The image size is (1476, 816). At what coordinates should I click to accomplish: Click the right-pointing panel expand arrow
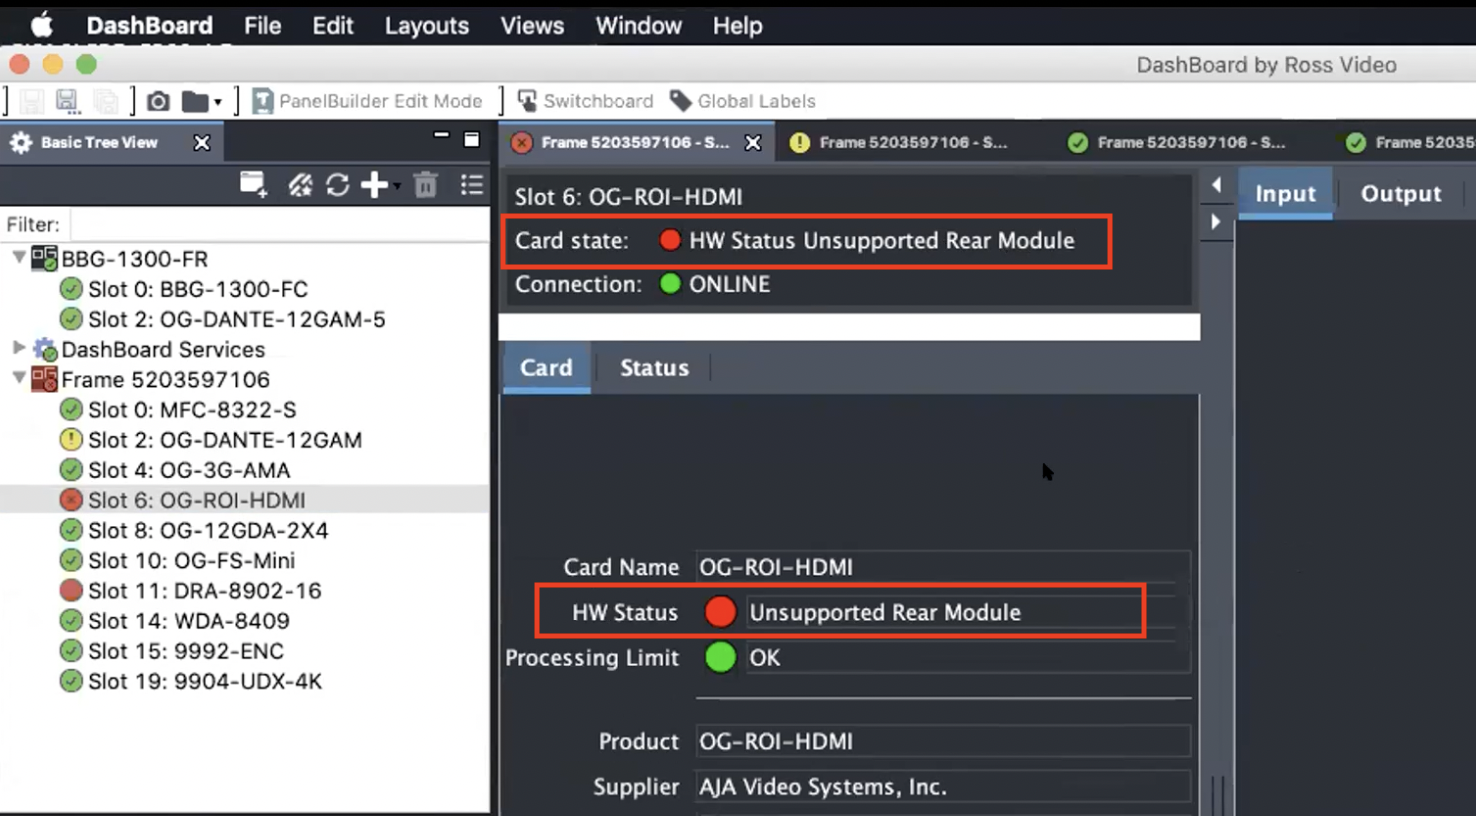[x=1216, y=222]
